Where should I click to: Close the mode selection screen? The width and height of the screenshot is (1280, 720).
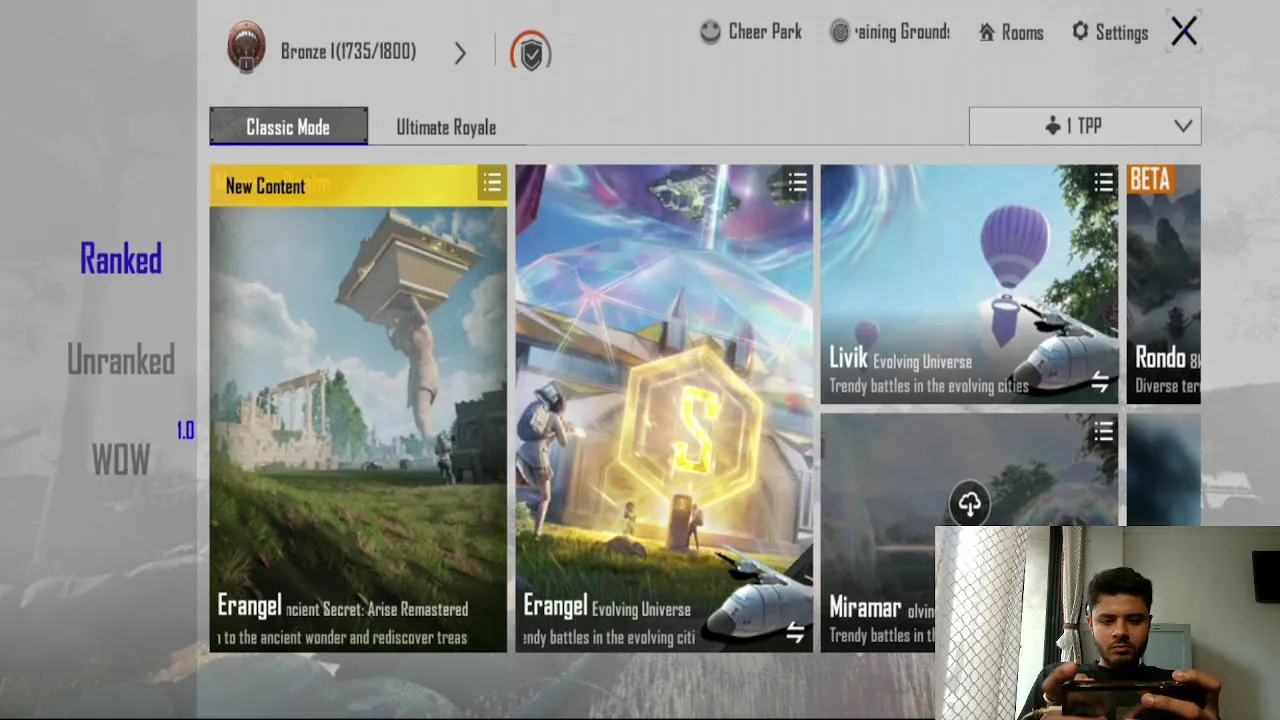point(1184,32)
